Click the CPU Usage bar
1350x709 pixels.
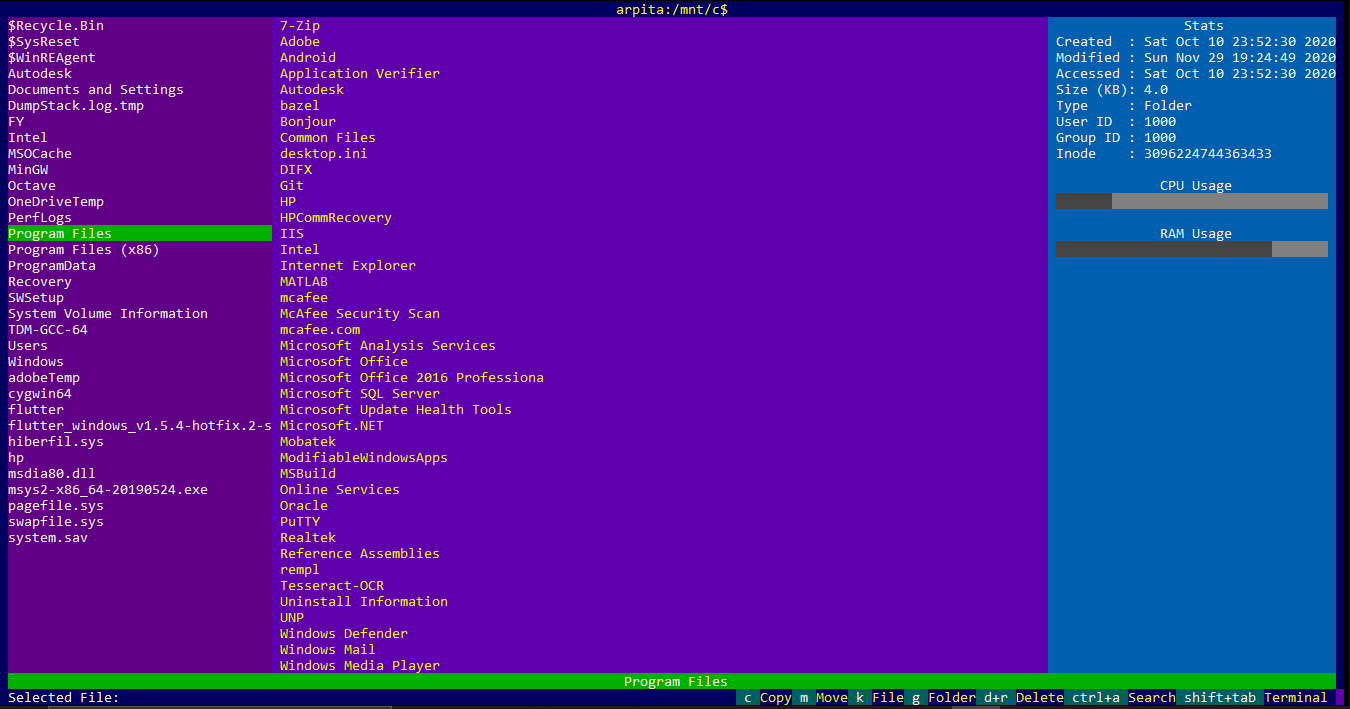tap(1192, 201)
